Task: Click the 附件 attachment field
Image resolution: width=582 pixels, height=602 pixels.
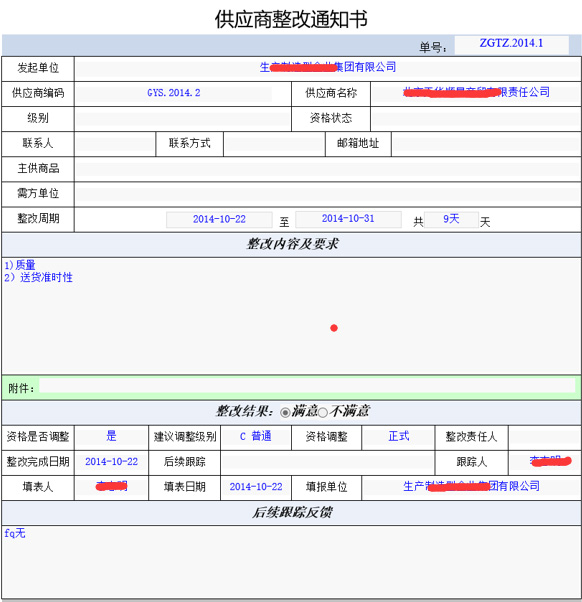Action: click(x=307, y=386)
